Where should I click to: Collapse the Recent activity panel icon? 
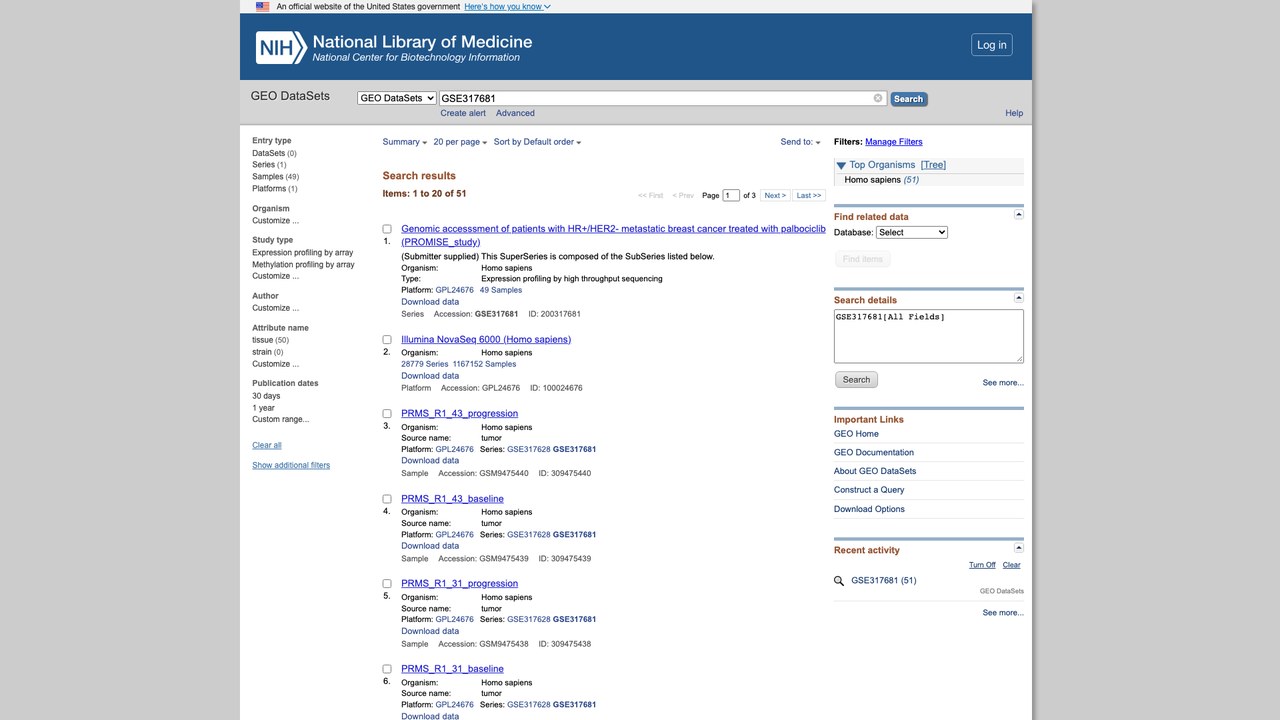point(1019,548)
